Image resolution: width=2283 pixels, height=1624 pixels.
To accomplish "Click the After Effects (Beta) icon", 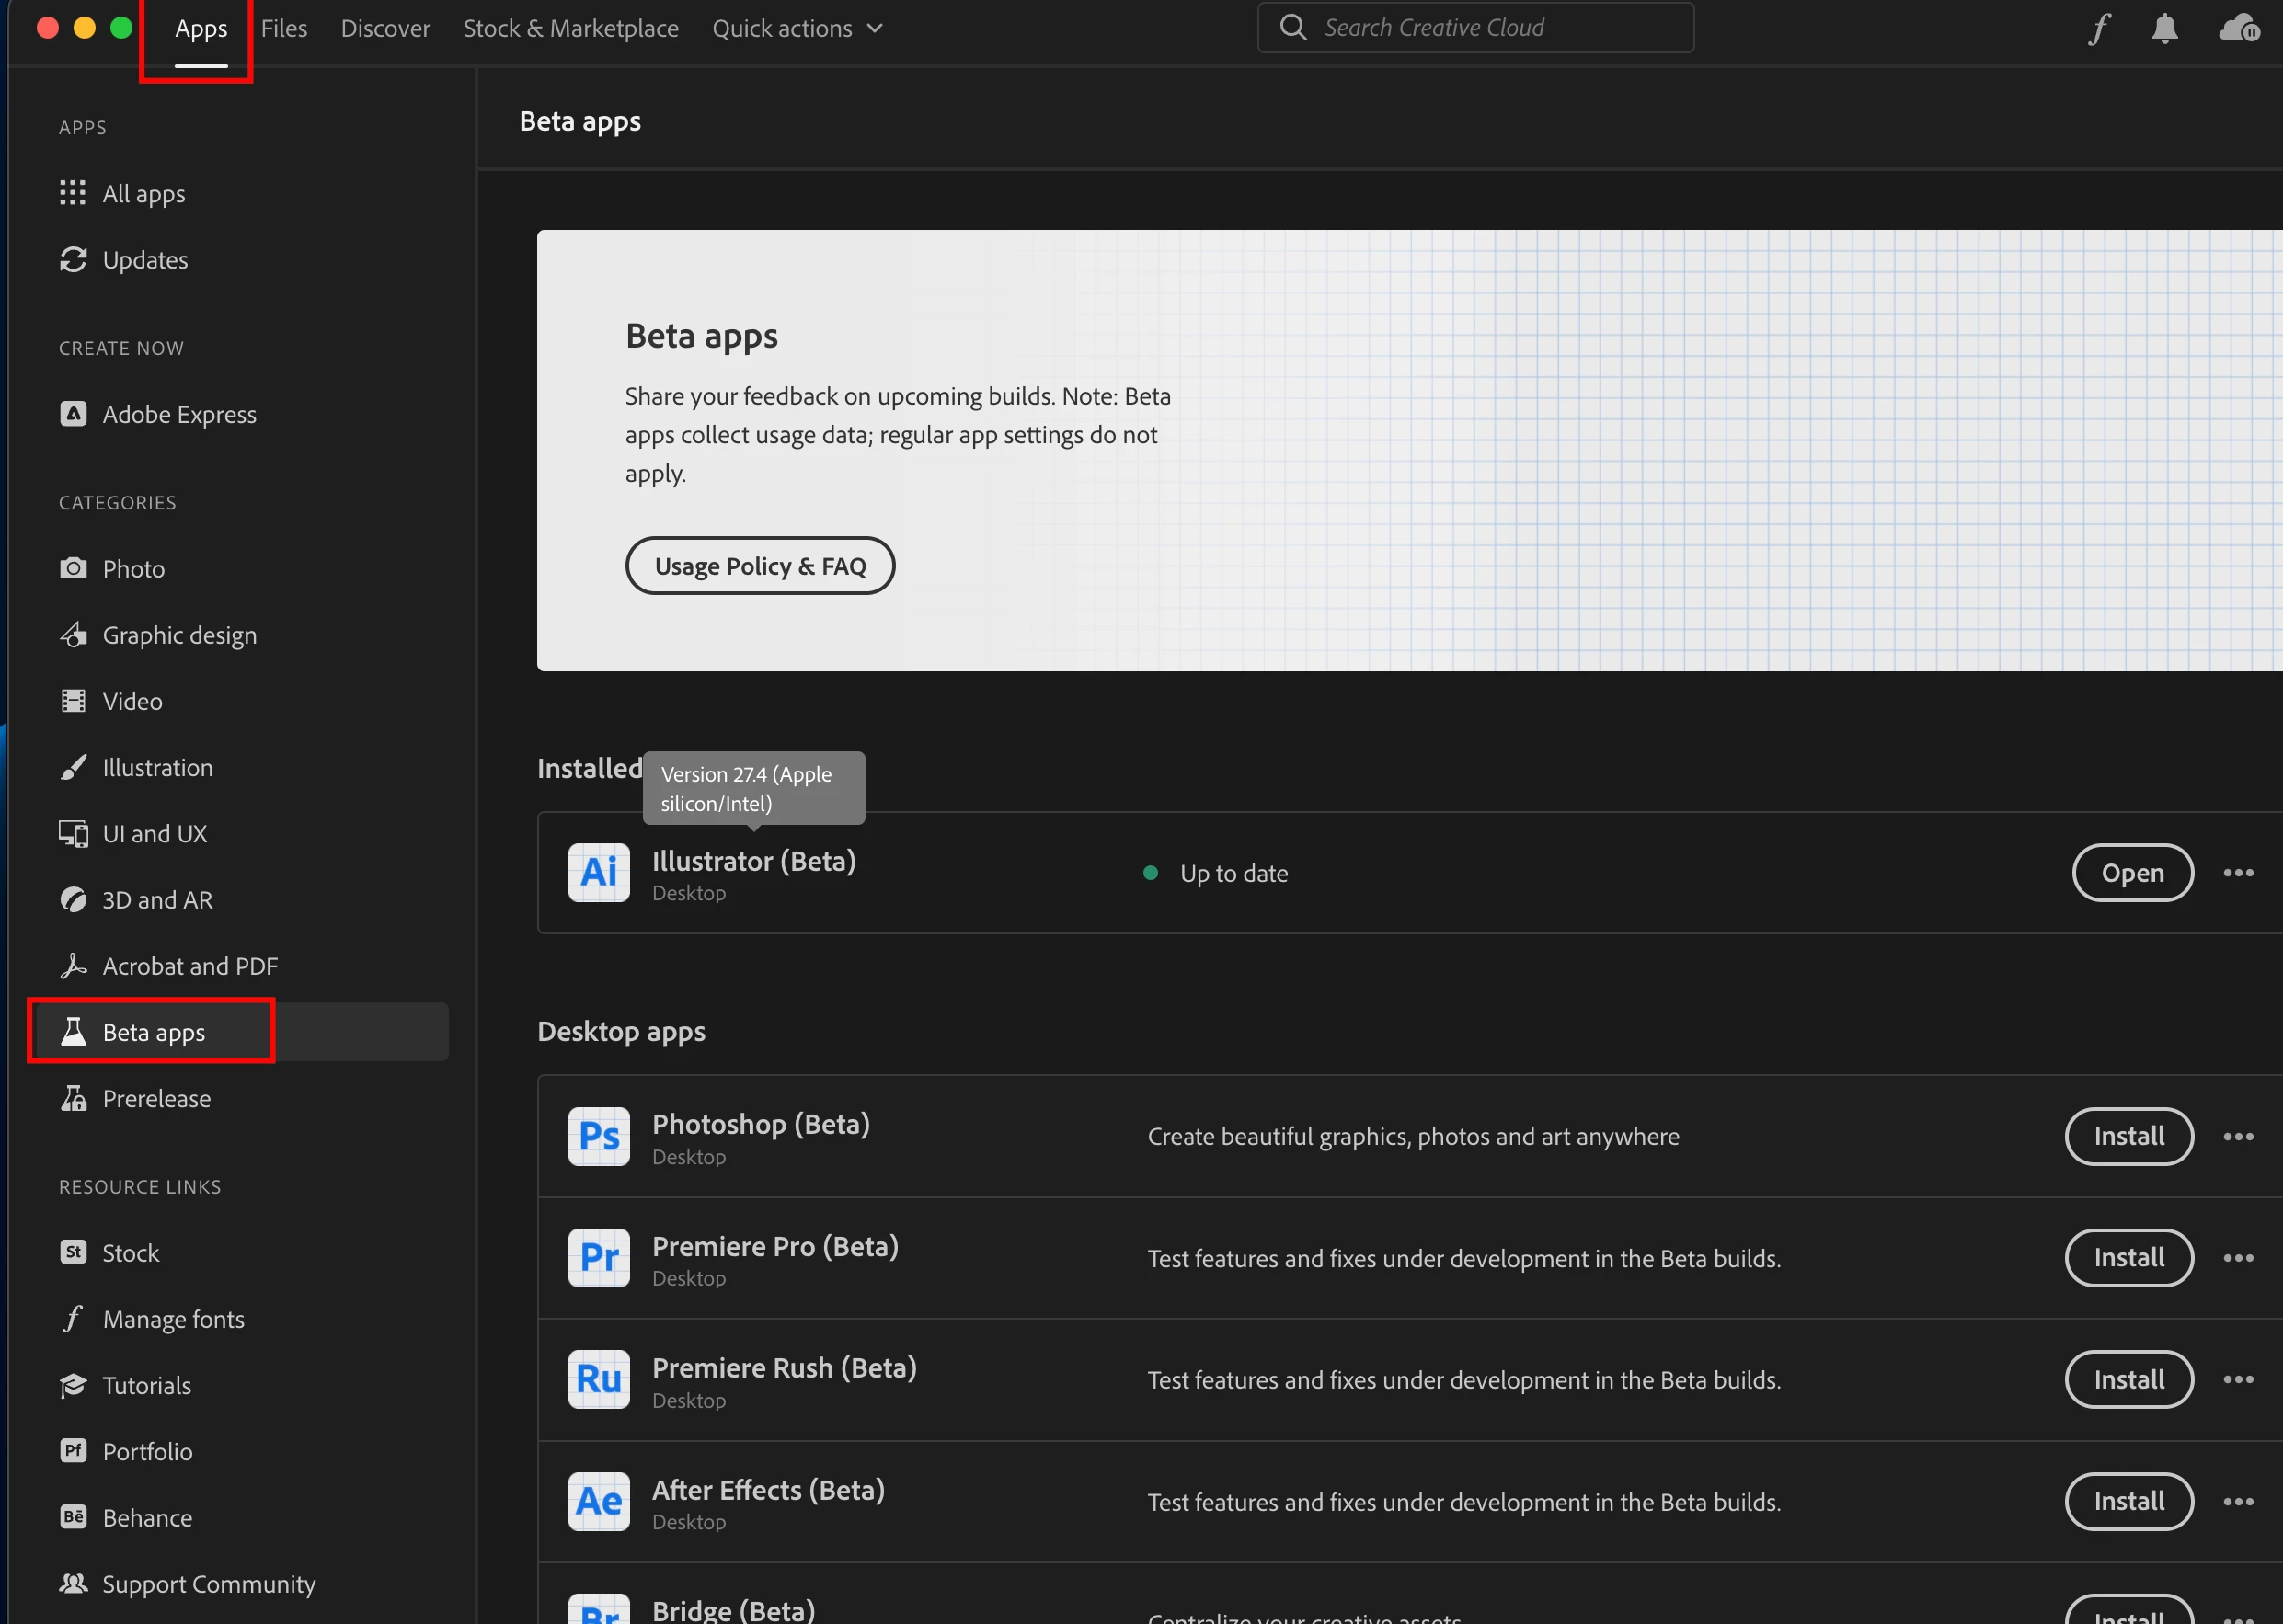I will (598, 1501).
